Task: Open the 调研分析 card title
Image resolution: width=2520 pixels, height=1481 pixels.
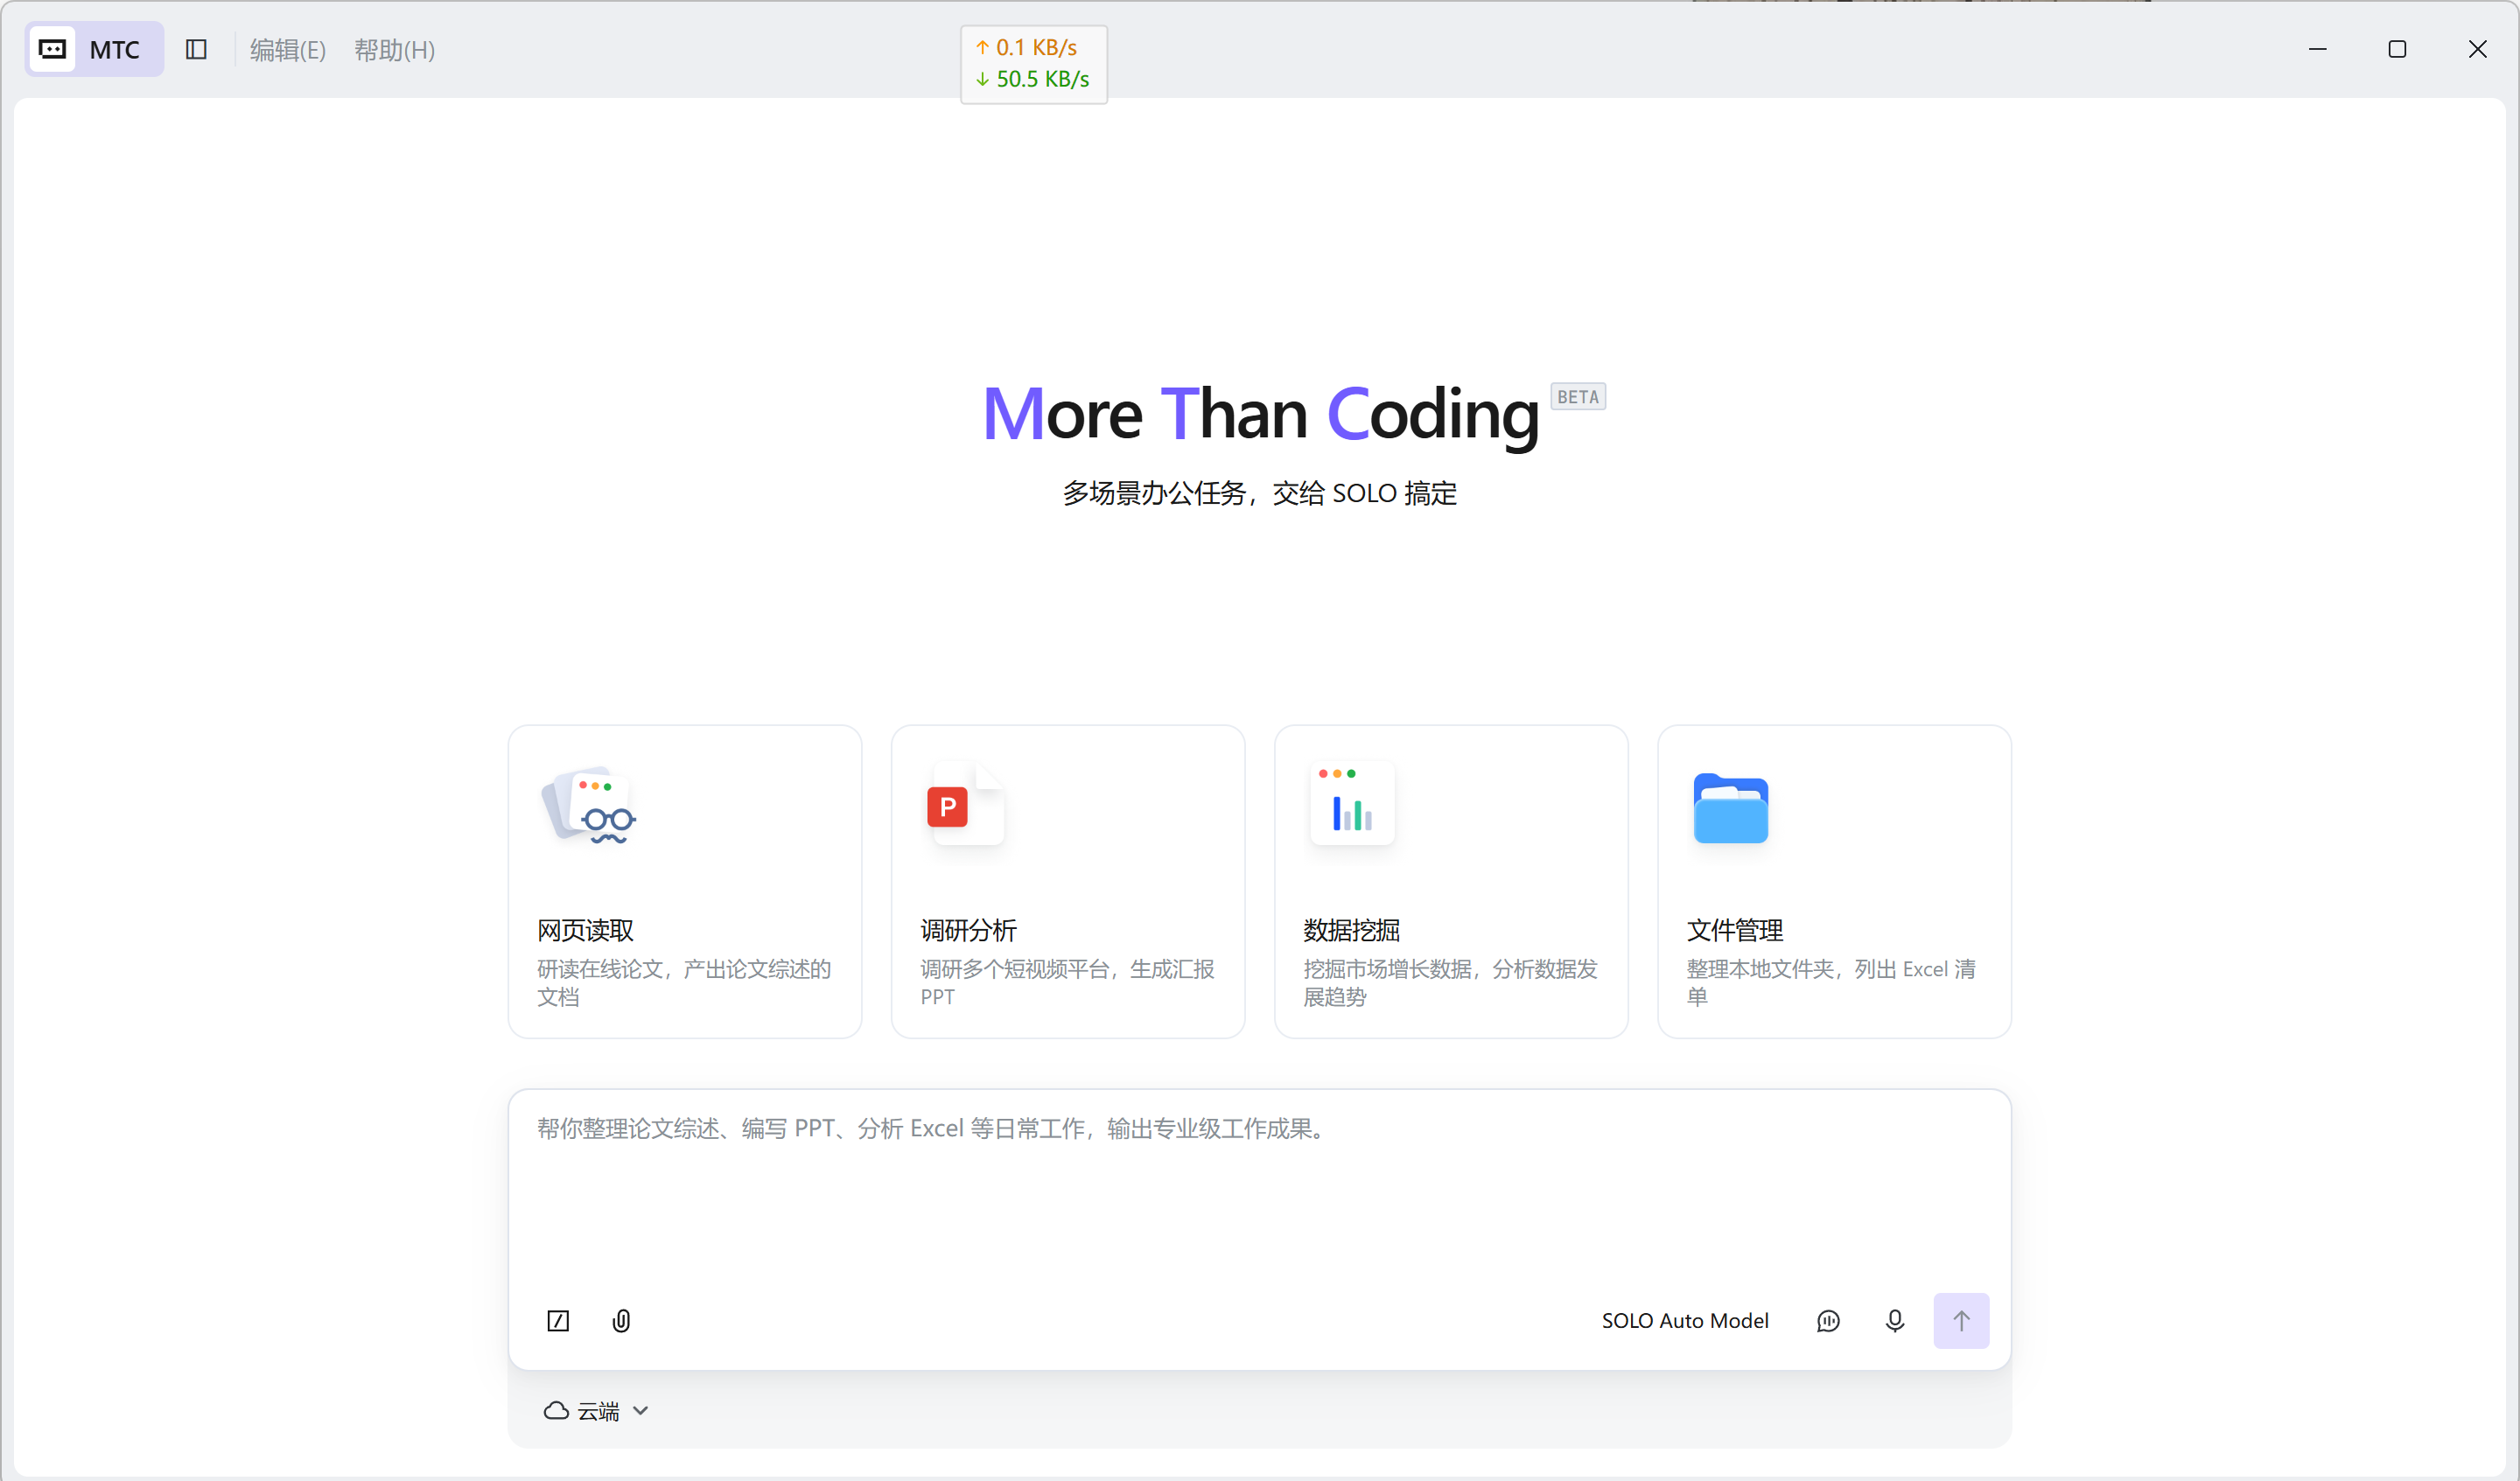Action: tap(969, 930)
